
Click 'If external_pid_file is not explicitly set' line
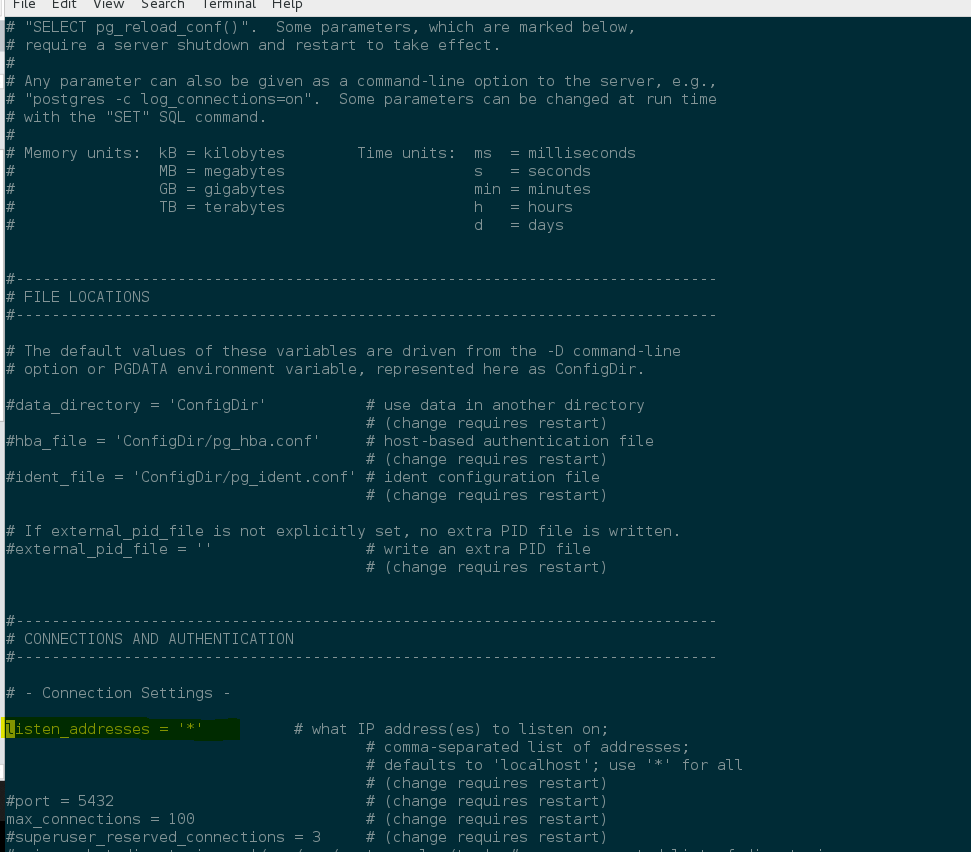point(343,531)
